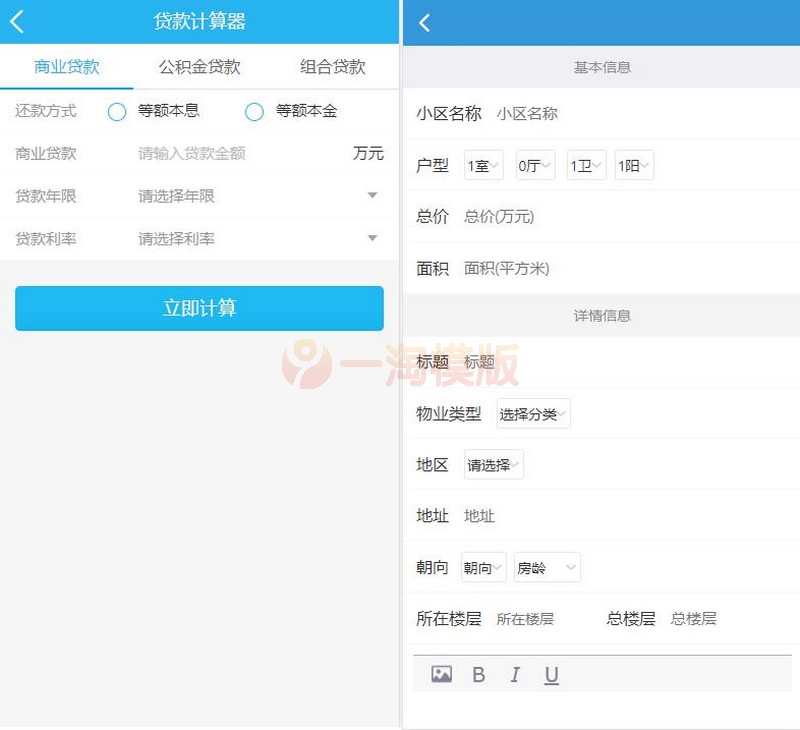This screenshot has height=730, width=800.
Task: Switch to the 公积金贷款 tab
Action: point(198,66)
